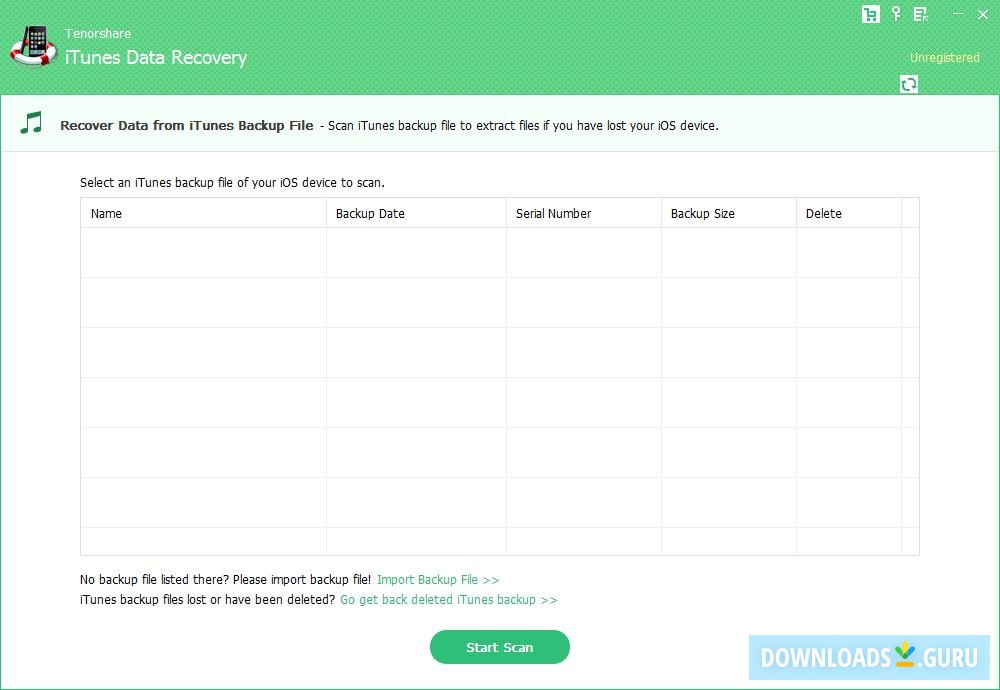1000x690 pixels.
Task: Click the music note iTunes icon
Action: [x=31, y=122]
